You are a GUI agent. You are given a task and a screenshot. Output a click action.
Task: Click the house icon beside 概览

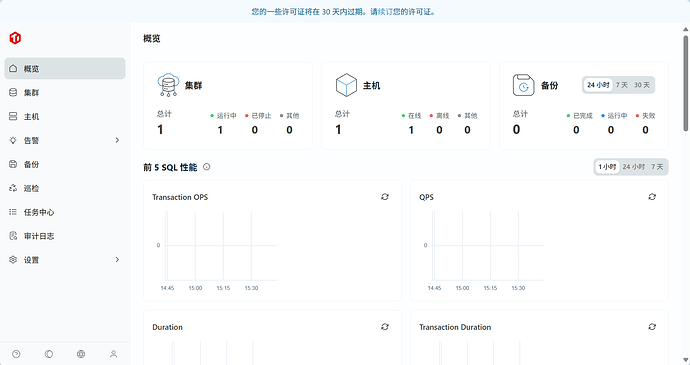(13, 68)
